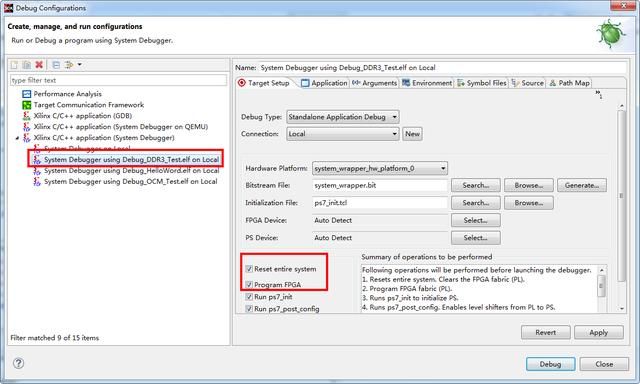Select the PS Device
The height and width of the screenshot is (384, 640).
coord(476,238)
